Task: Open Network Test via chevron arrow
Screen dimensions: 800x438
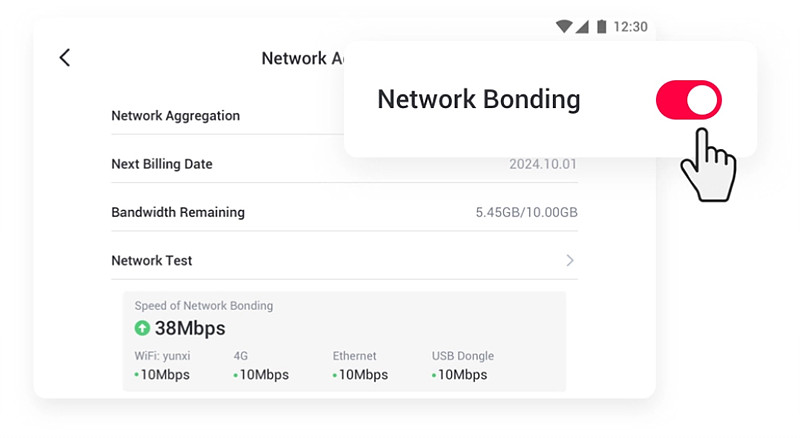Action: [x=570, y=260]
